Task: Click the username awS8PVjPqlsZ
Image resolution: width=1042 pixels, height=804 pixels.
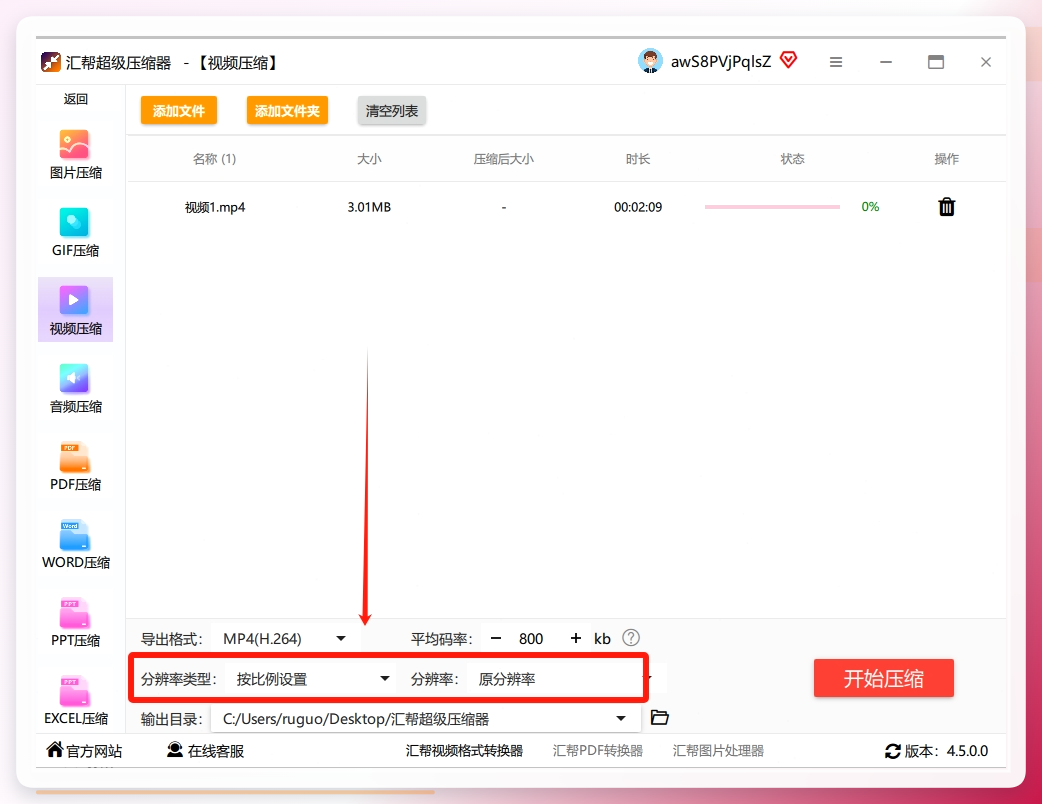Action: point(720,62)
